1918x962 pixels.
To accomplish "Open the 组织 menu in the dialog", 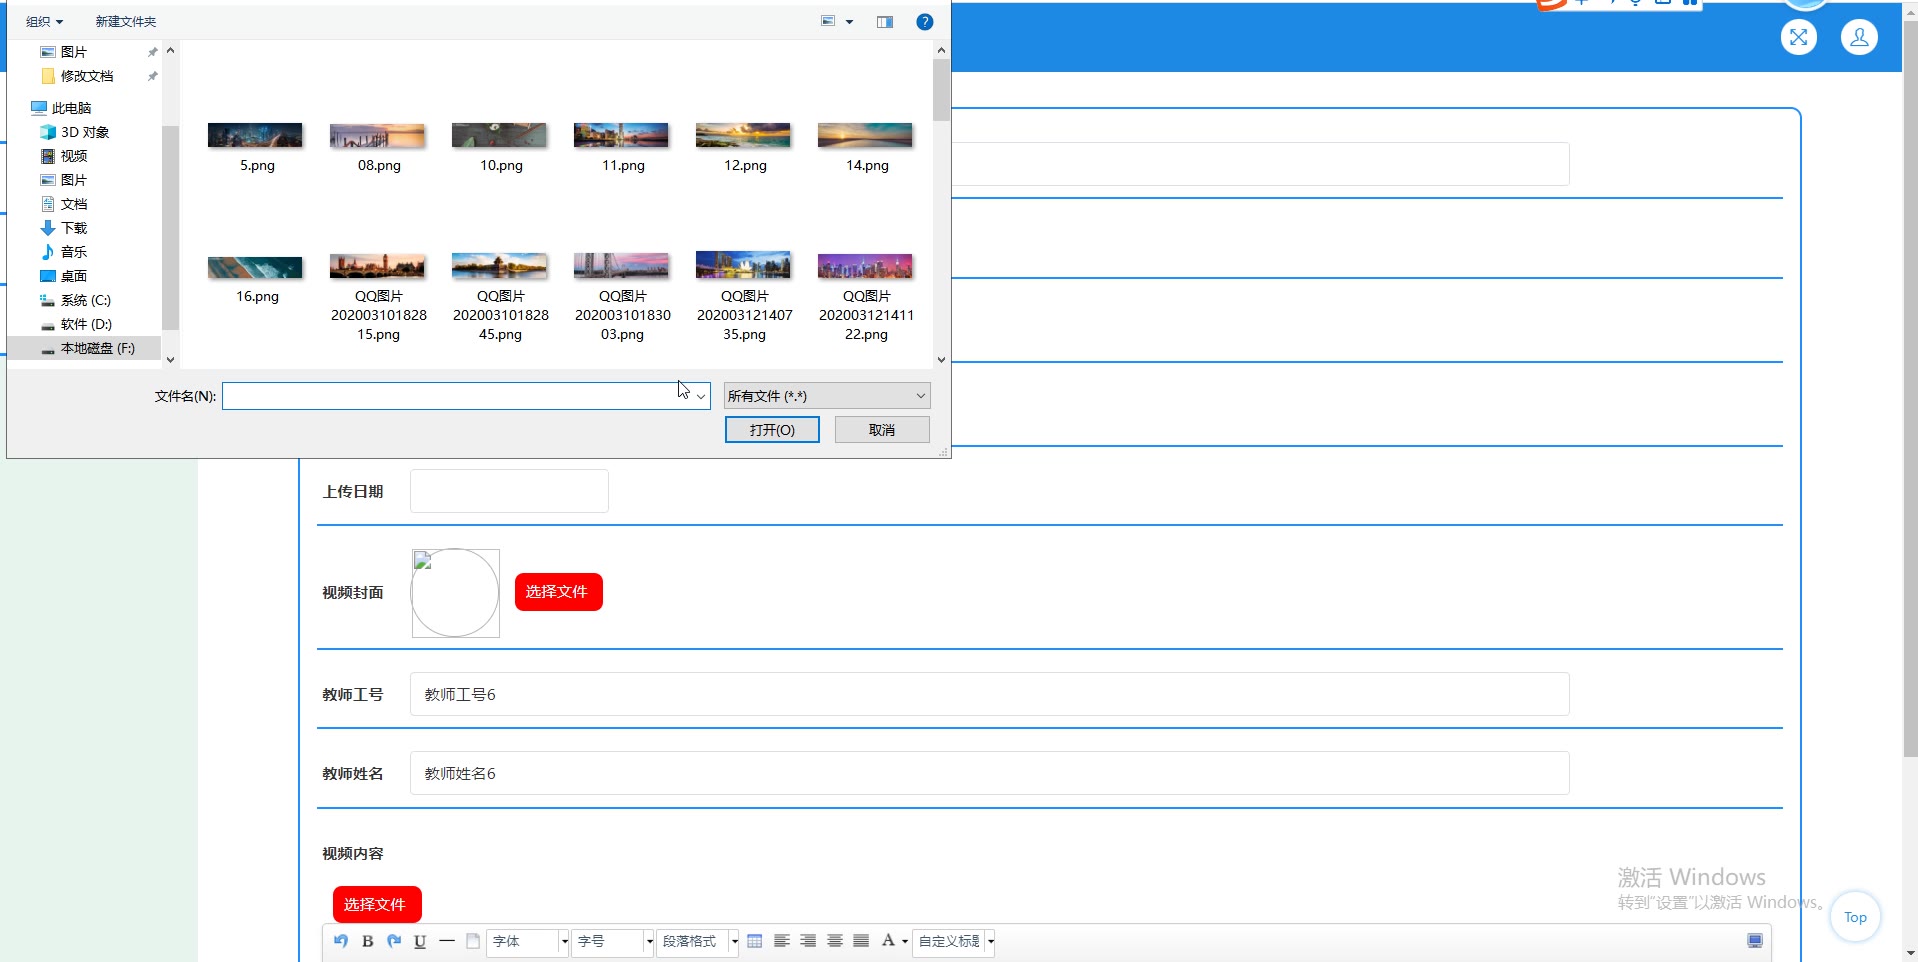I will coord(44,22).
